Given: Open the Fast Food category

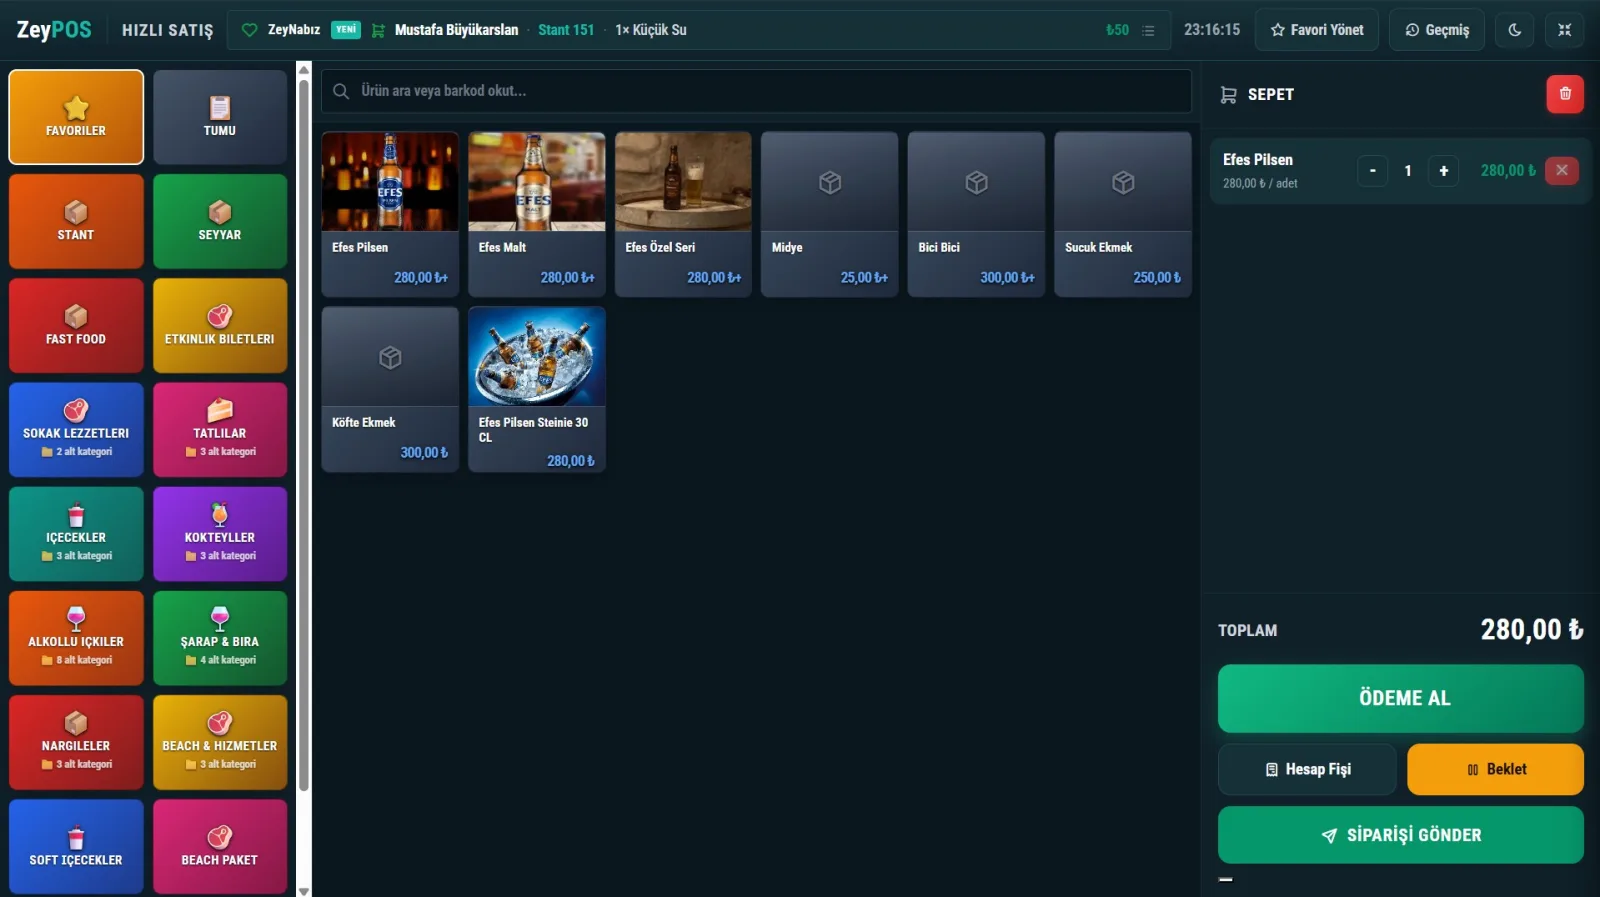Looking at the screenshot, I should (x=76, y=325).
